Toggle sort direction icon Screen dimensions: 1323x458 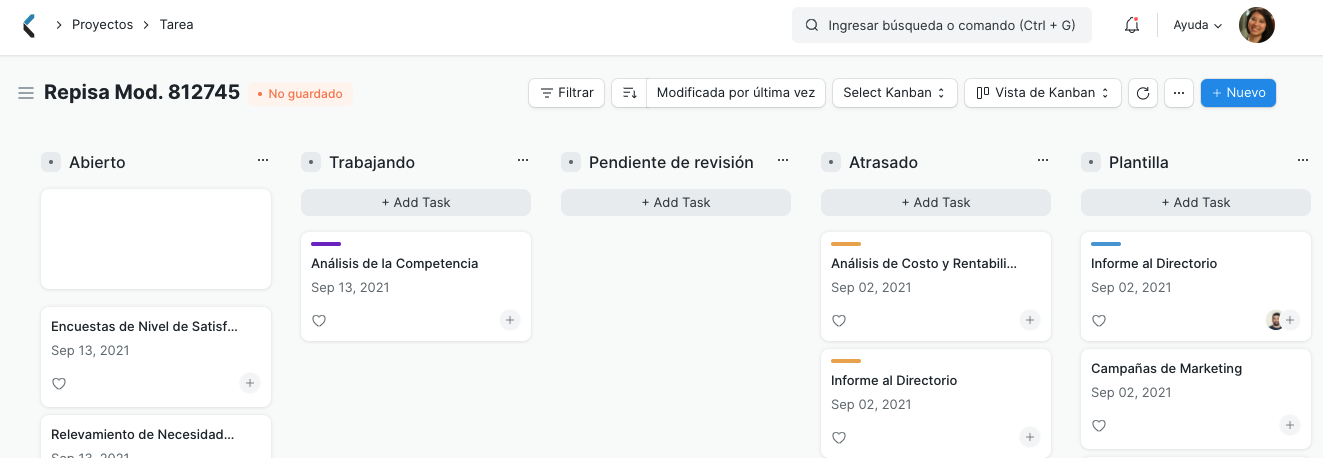630,93
